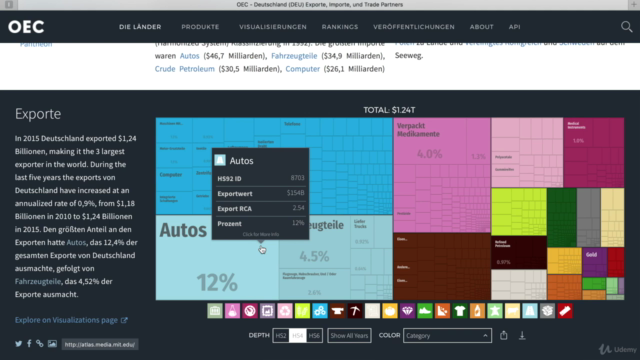The width and height of the screenshot is (640, 360).
Task: Click 'Click for More Info' in Autos tooltip
Action: point(261,234)
